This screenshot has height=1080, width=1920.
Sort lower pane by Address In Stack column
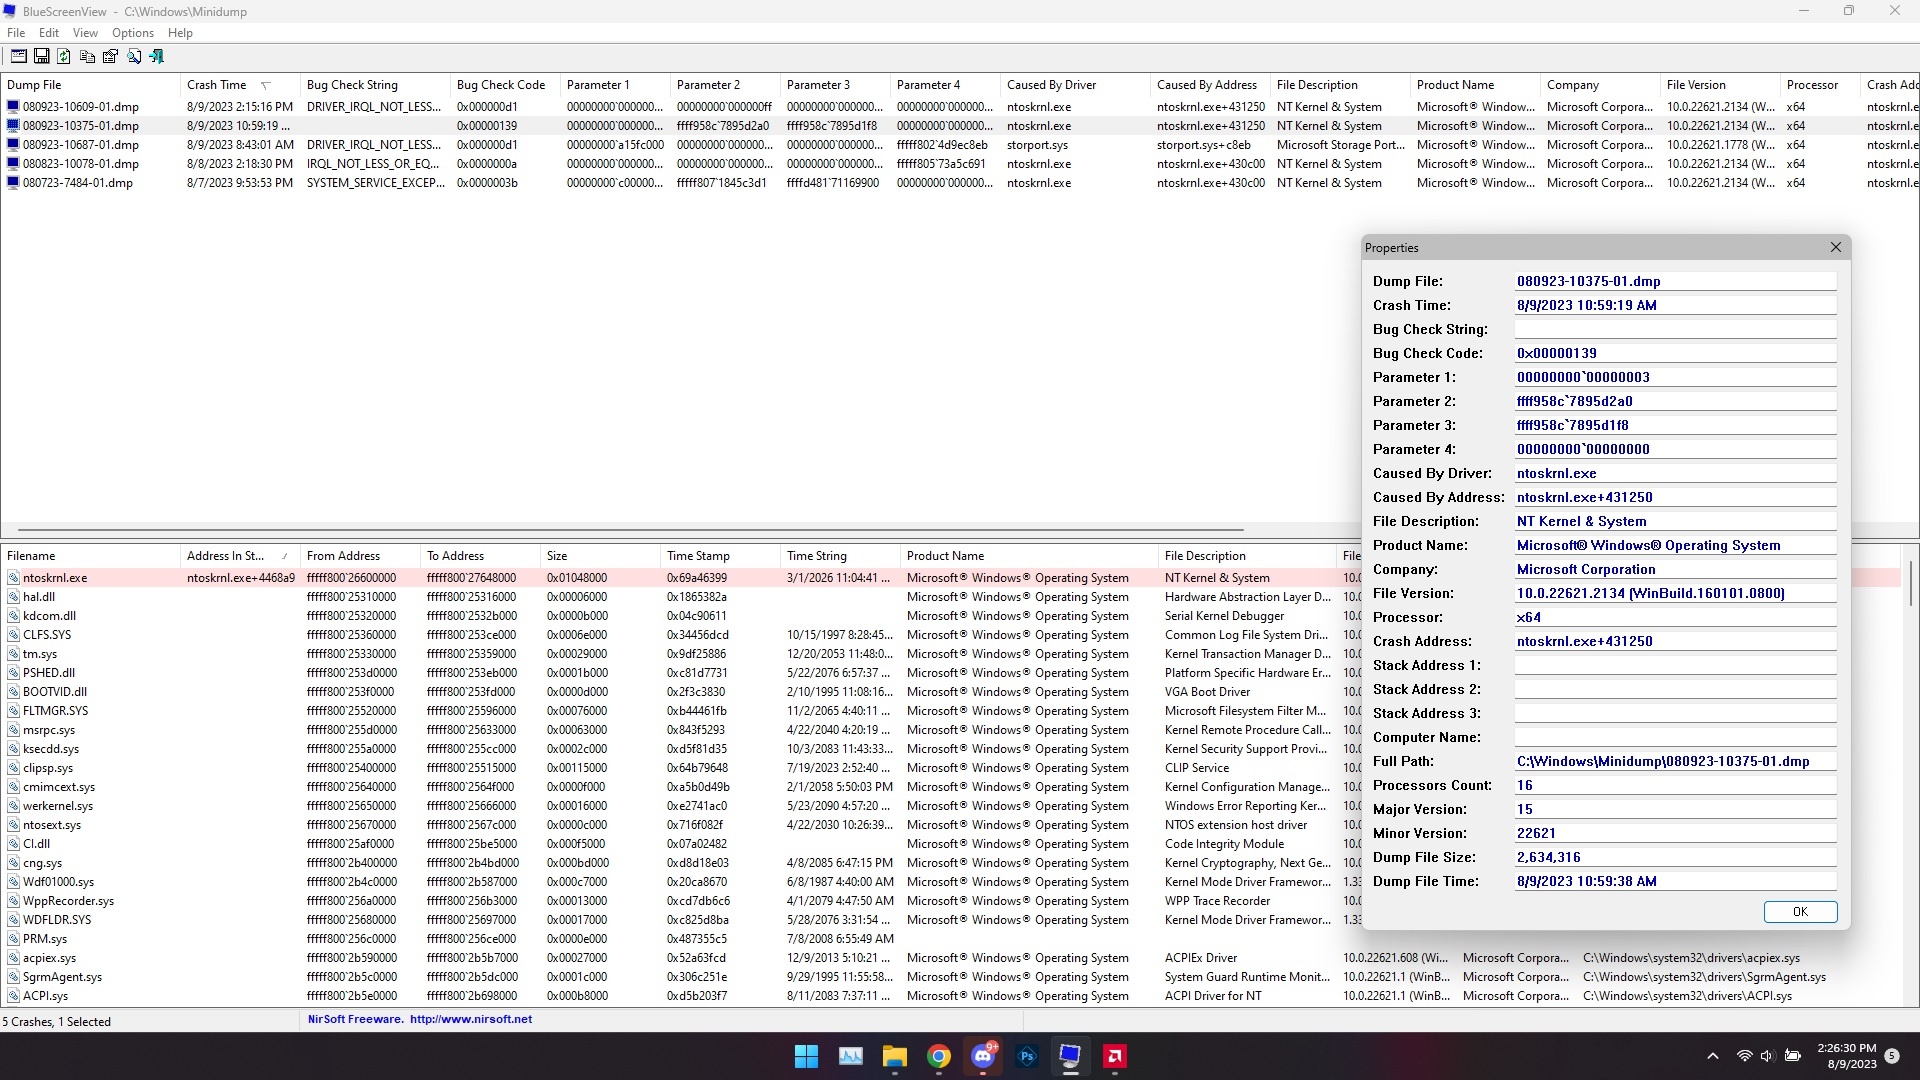[x=239, y=556]
